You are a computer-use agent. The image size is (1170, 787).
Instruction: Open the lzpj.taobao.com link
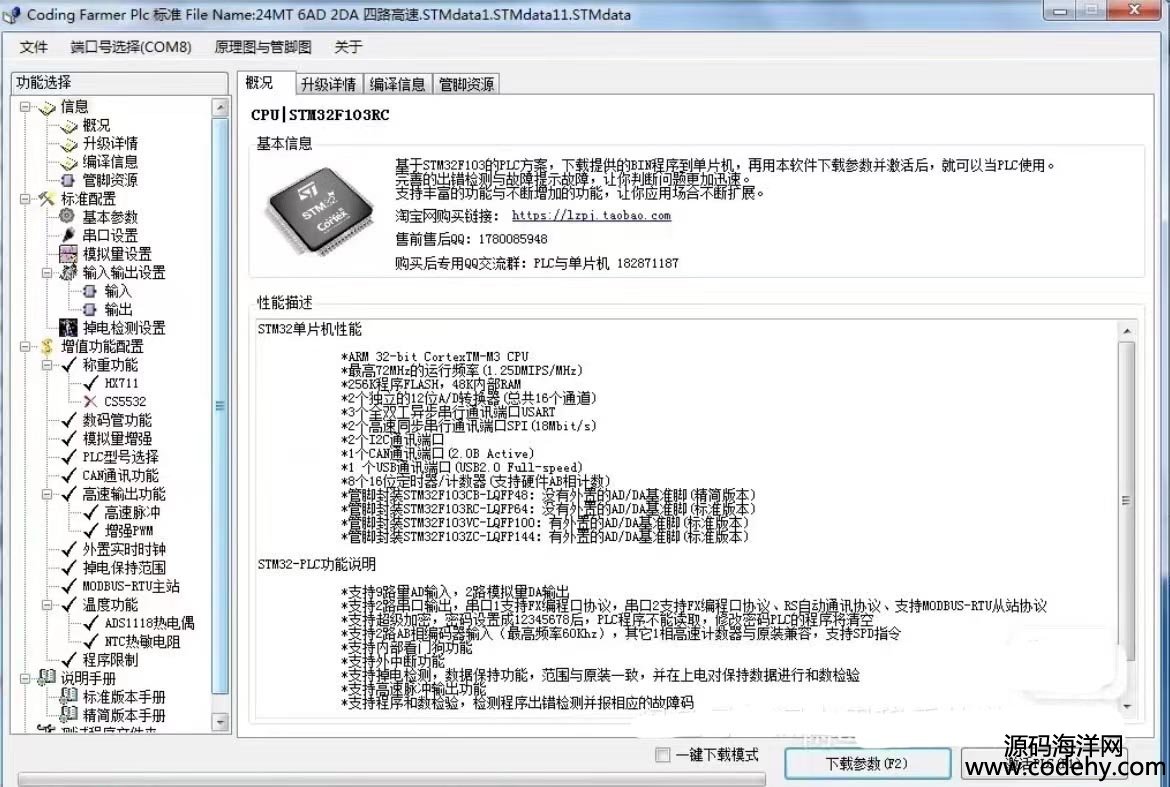591,216
